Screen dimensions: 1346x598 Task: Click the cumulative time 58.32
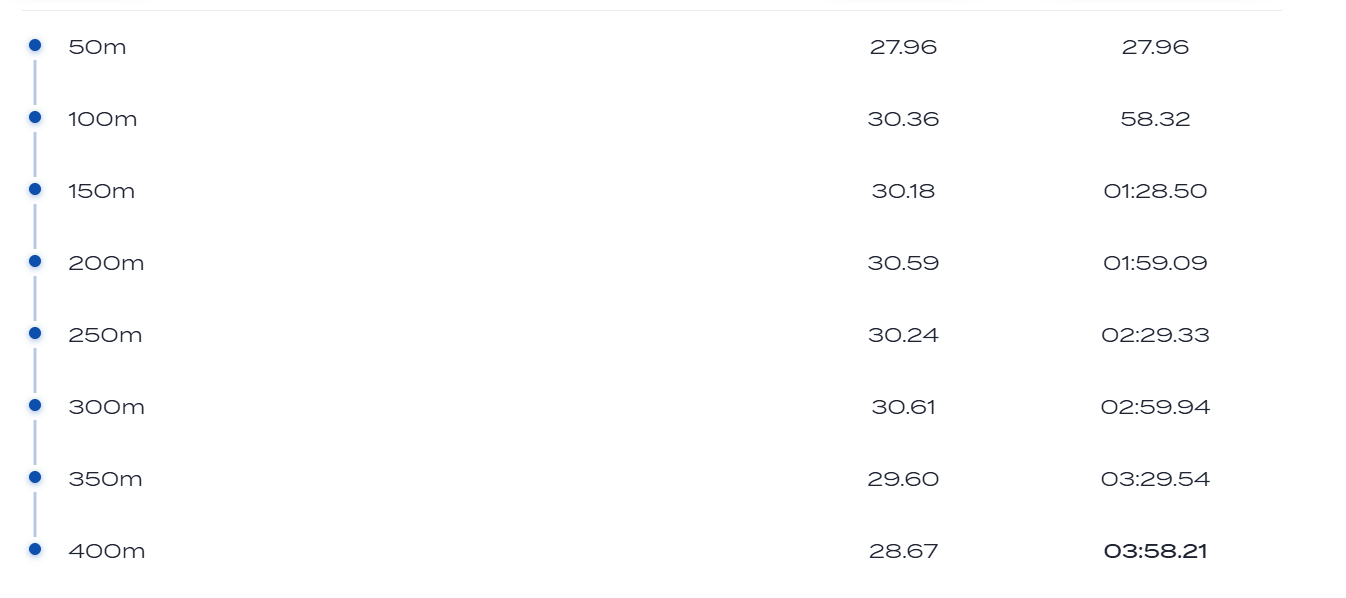[1155, 119]
